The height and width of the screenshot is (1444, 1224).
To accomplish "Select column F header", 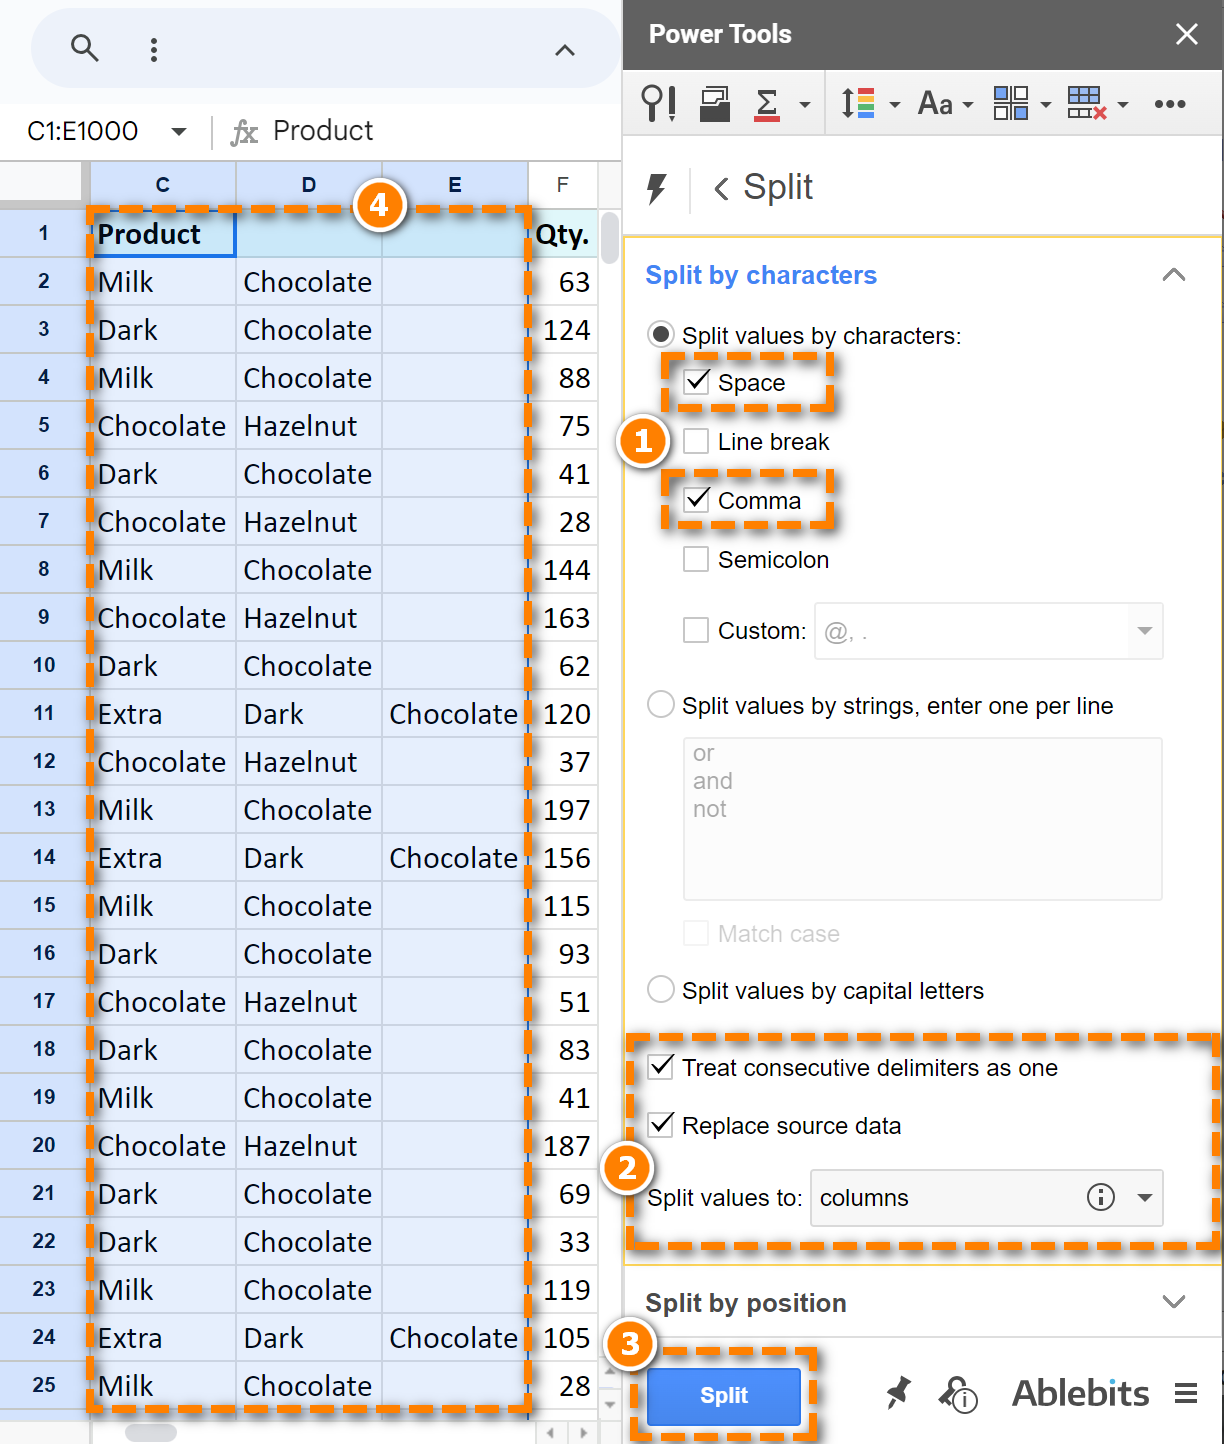I will 563,184.
